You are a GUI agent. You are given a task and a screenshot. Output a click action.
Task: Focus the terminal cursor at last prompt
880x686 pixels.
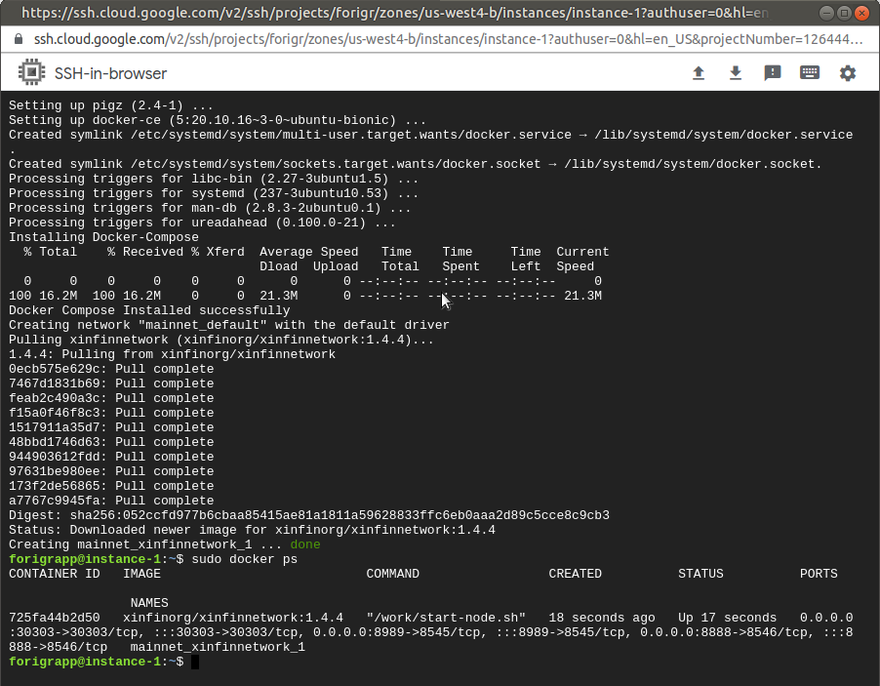(x=195, y=662)
